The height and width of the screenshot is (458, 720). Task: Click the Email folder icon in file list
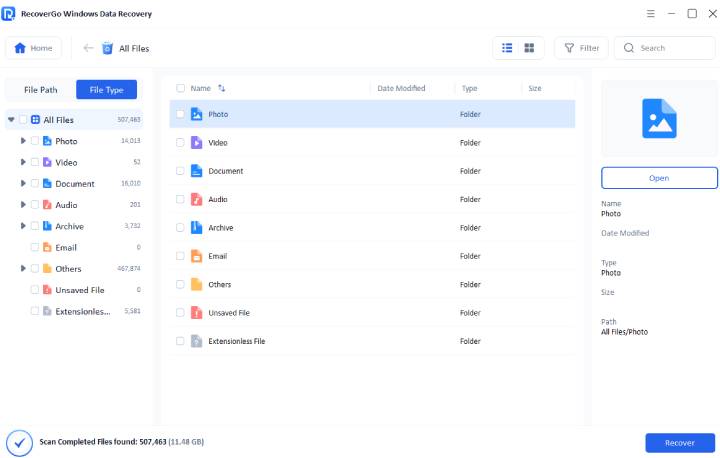coord(197,256)
